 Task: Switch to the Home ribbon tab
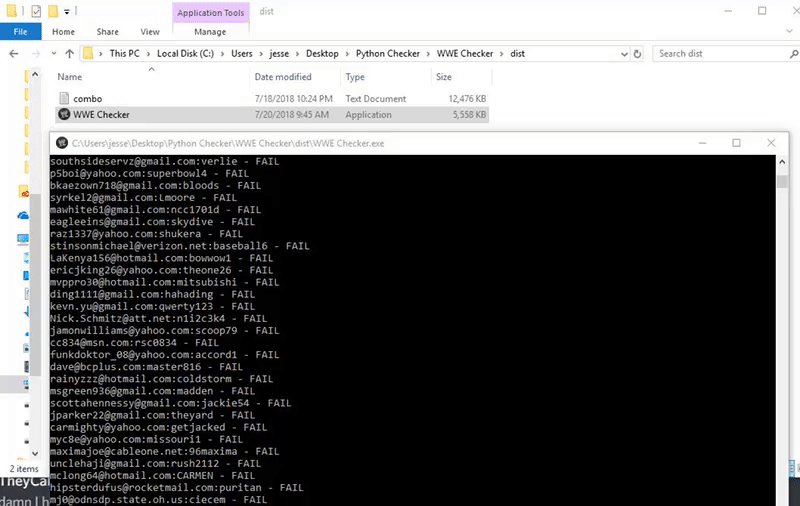pos(63,32)
